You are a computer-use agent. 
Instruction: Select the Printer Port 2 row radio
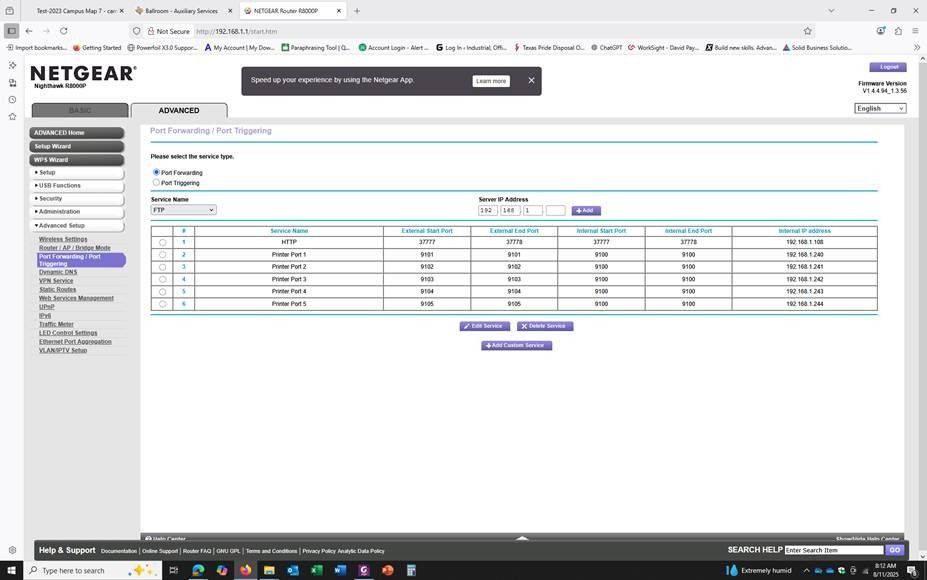click(x=162, y=267)
